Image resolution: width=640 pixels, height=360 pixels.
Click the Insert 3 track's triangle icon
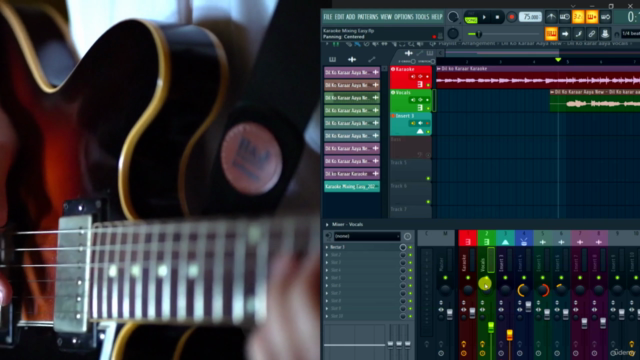pos(420,131)
